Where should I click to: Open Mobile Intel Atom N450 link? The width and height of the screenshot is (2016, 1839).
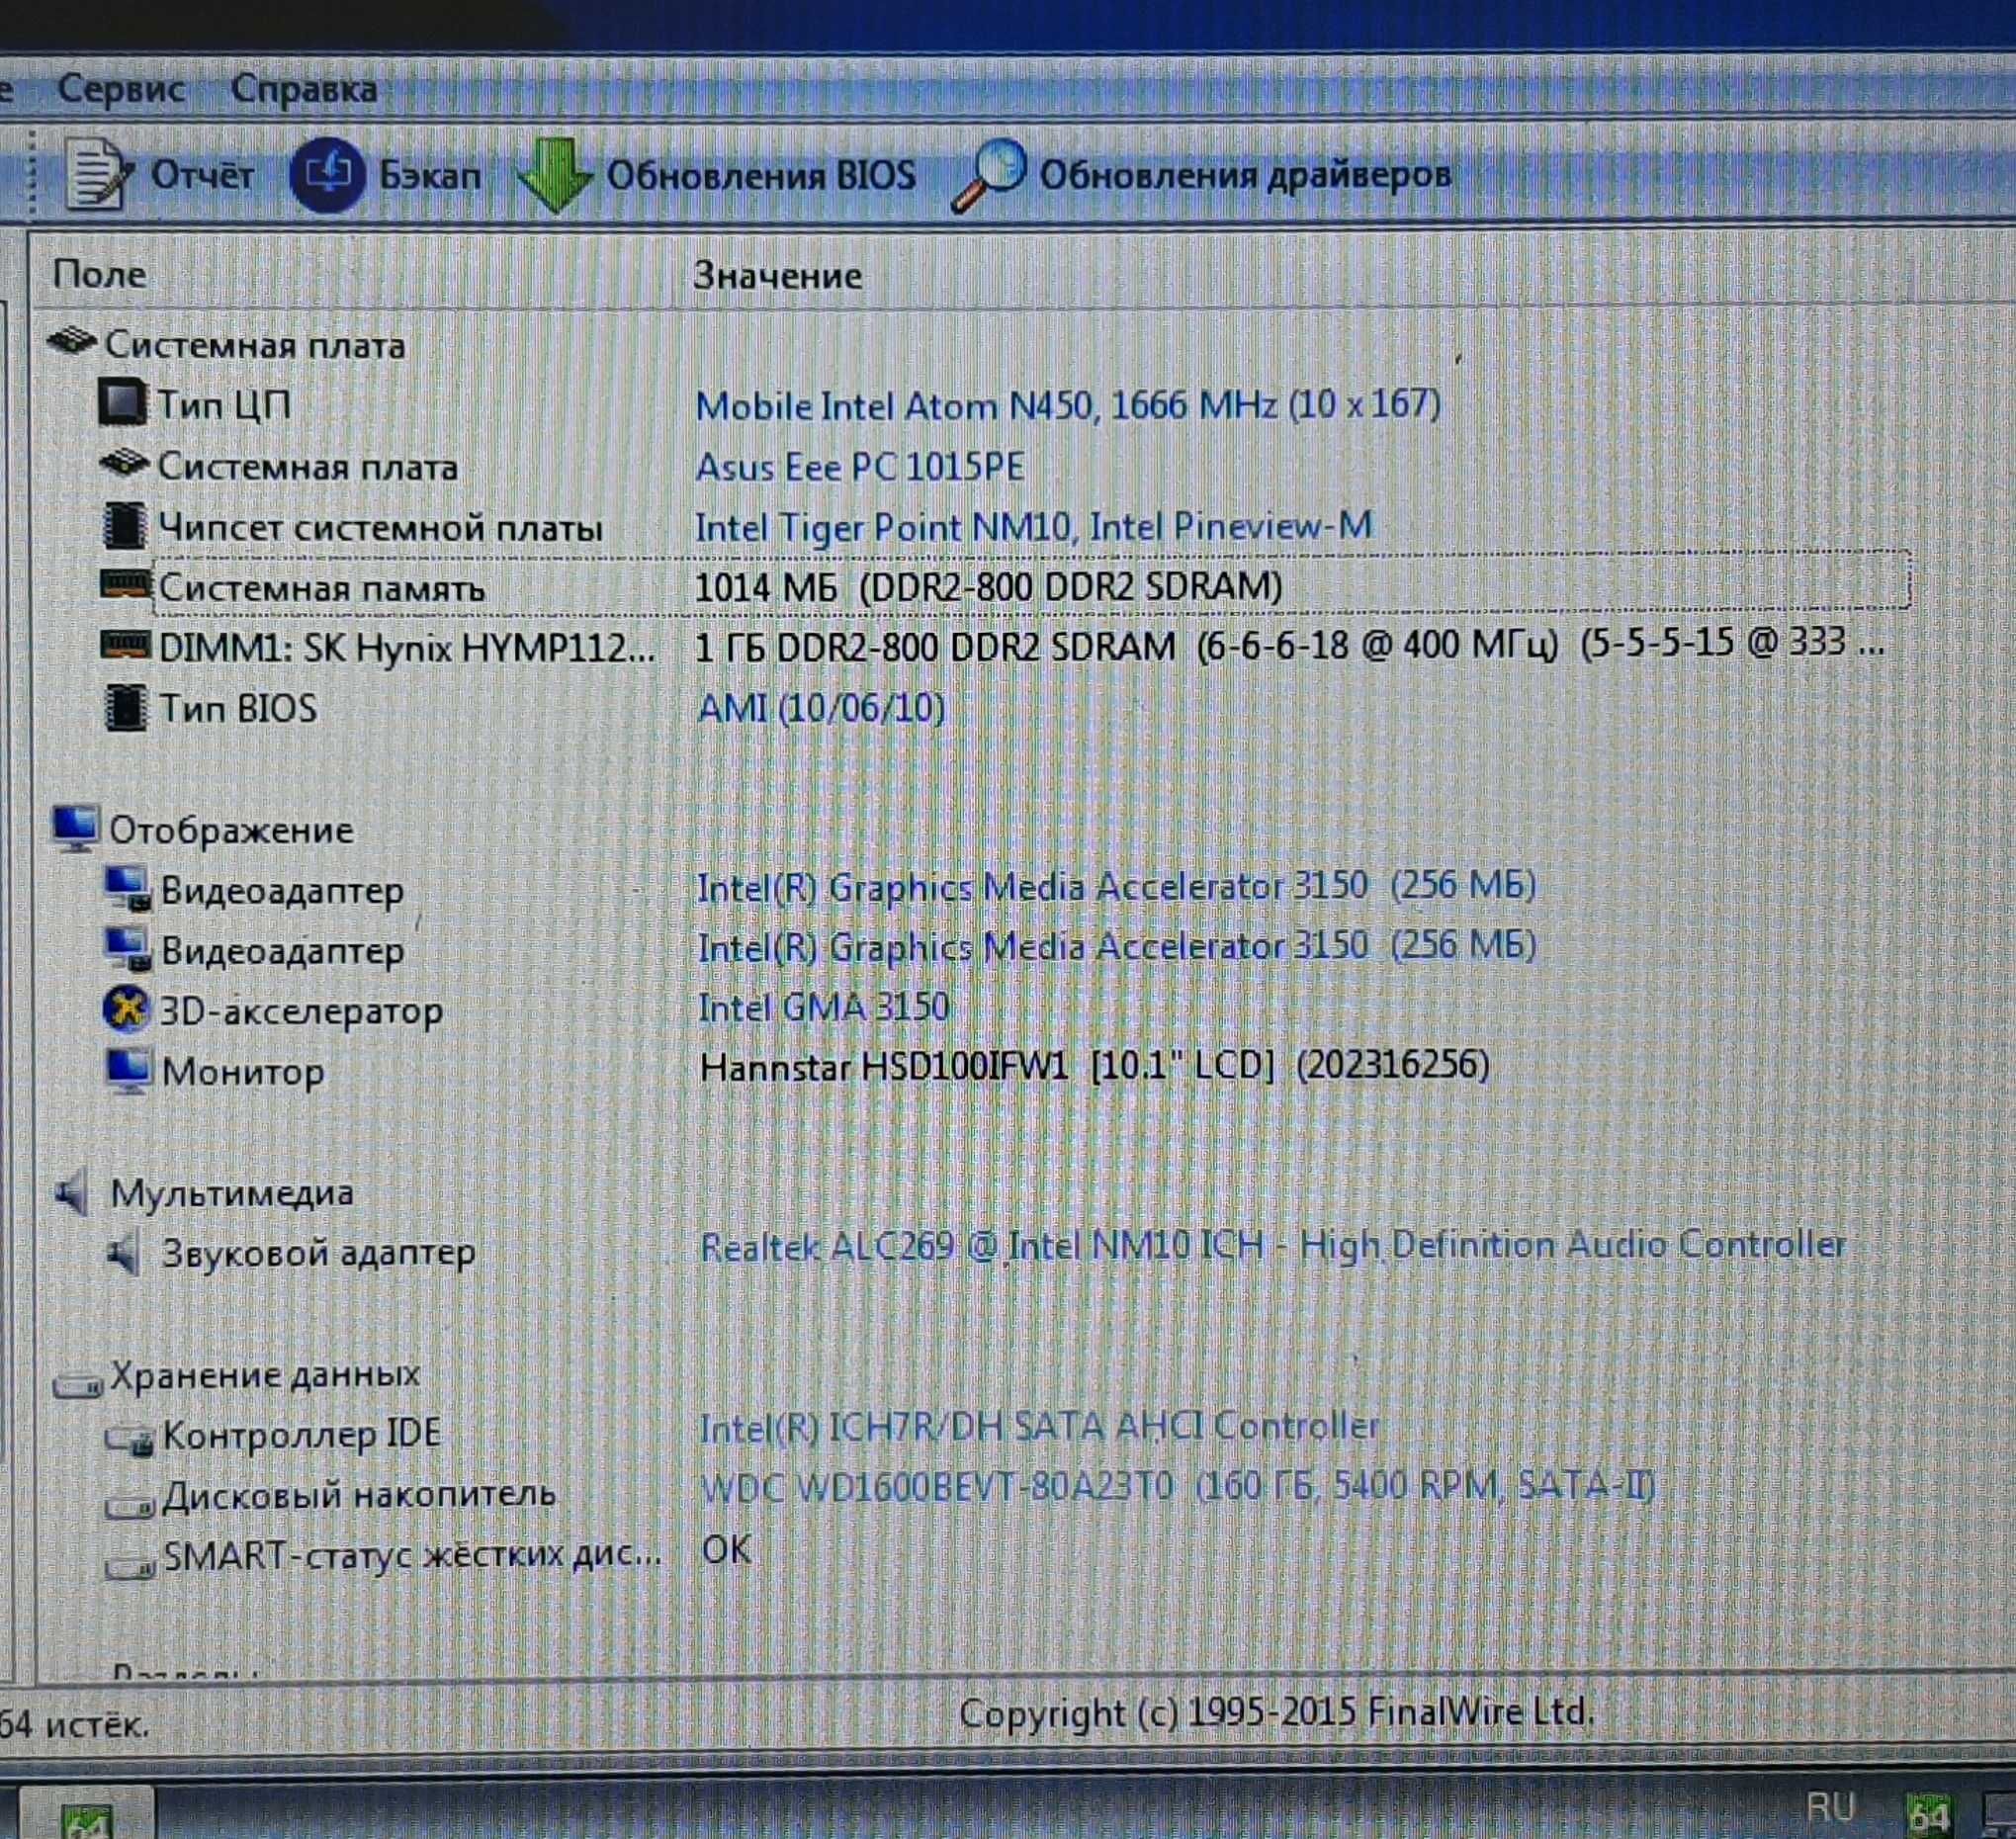1068,405
